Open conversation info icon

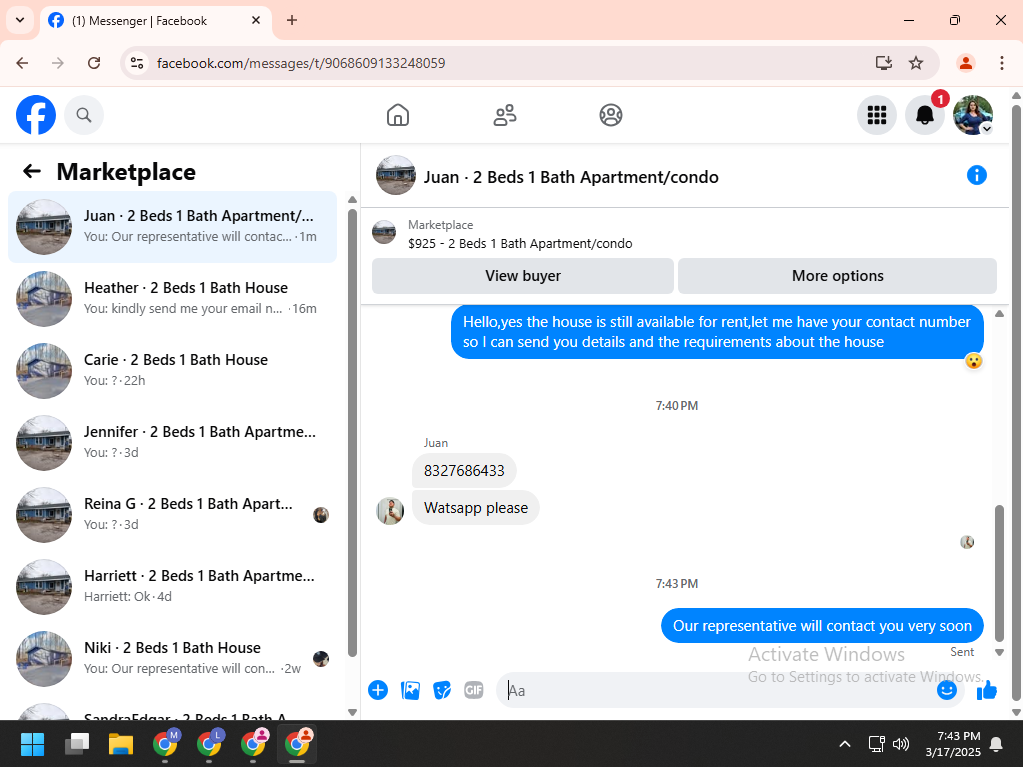click(x=976, y=175)
